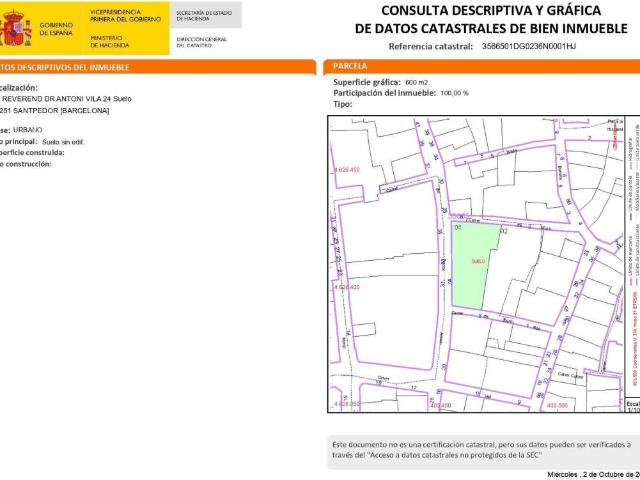Click 'Participación del inmueble:' label
Screen dimensions: 640x480
pyautogui.click(x=384, y=93)
